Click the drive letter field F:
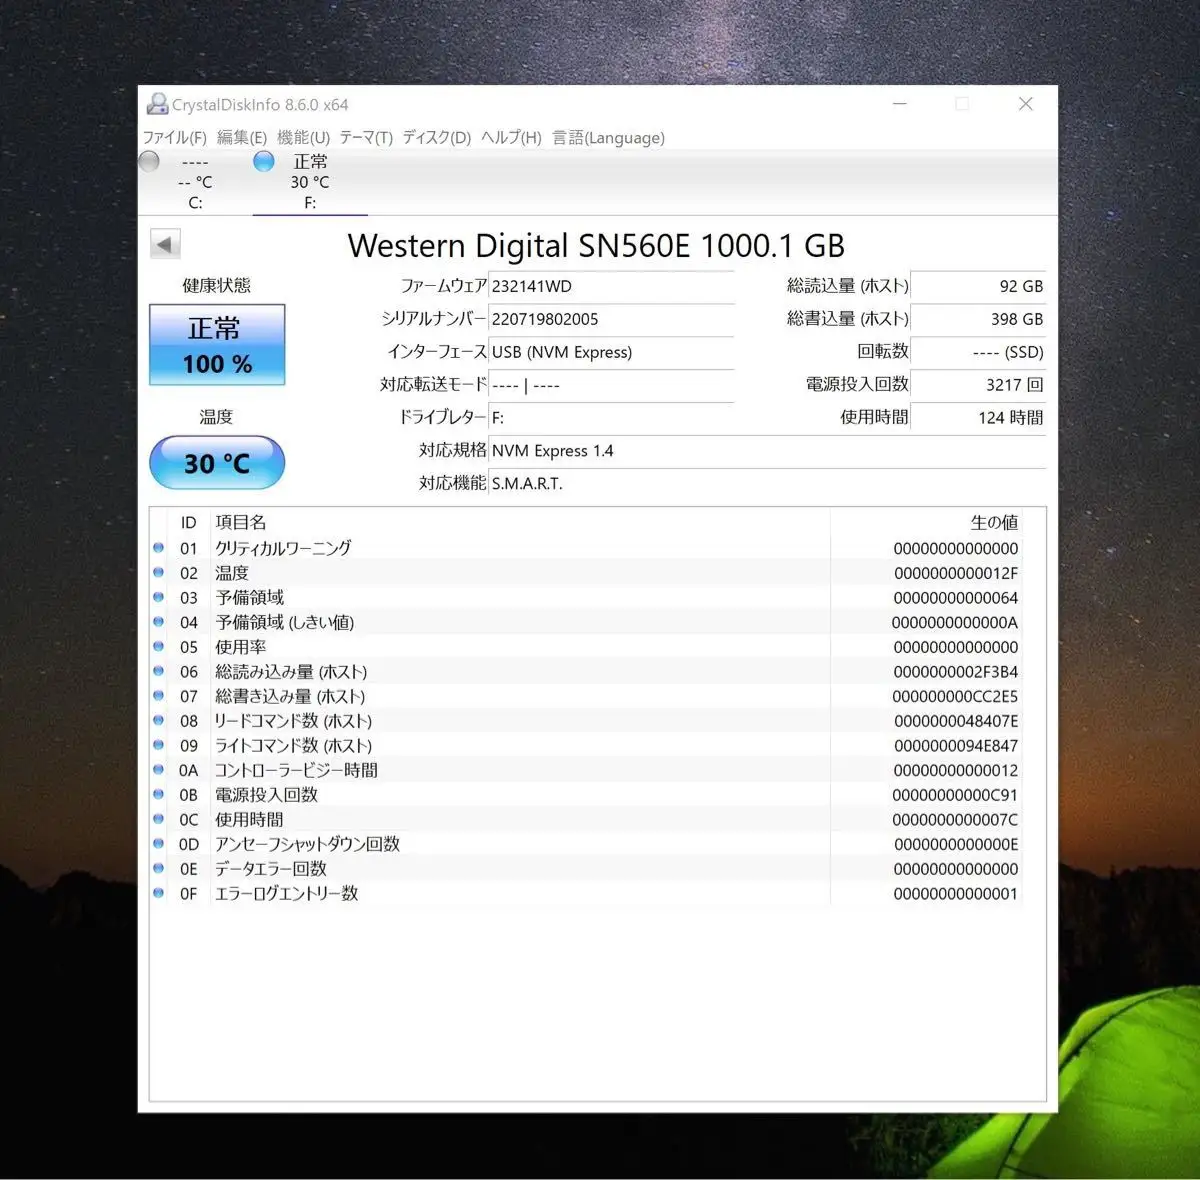Screen dimensions: 1200x1180 (x=611, y=417)
